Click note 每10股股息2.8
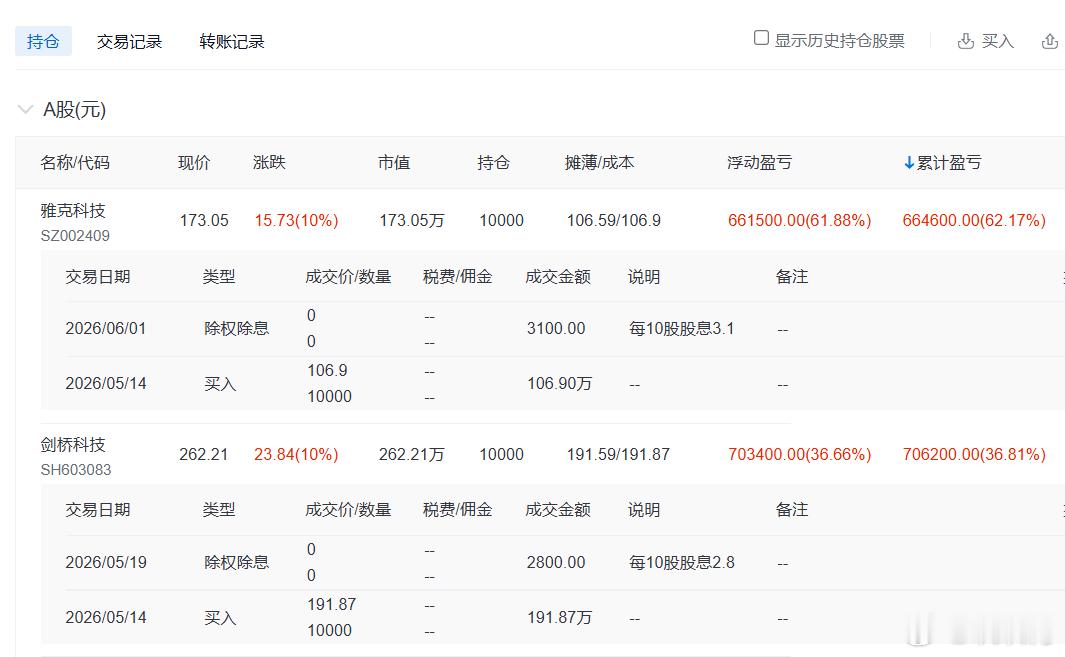The height and width of the screenshot is (657, 1065). (681, 563)
